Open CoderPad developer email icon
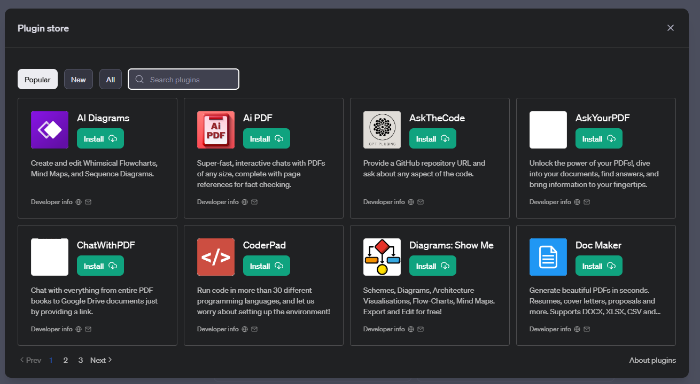Screen dimensions: 700x384 pyautogui.click(x=254, y=329)
